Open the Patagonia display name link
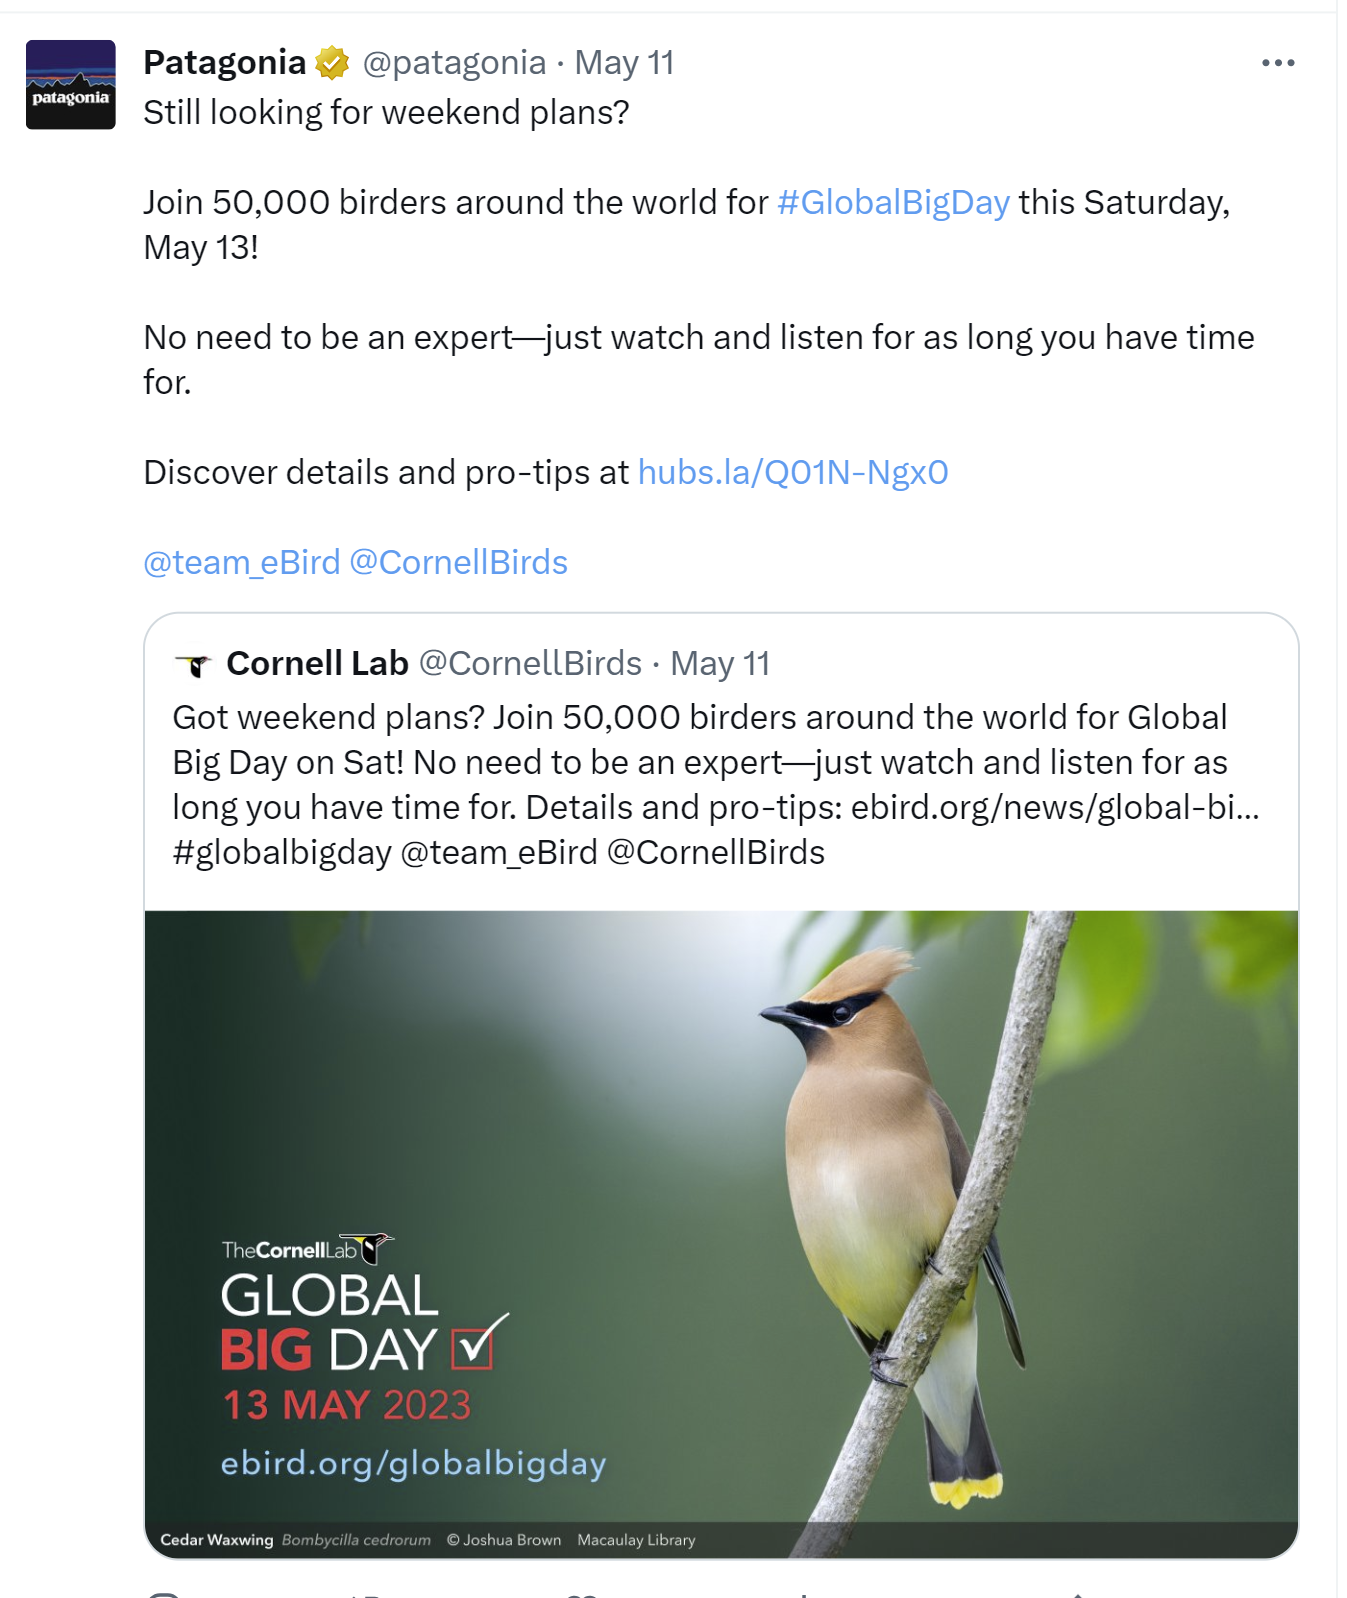The height and width of the screenshot is (1598, 1347). pos(224,63)
